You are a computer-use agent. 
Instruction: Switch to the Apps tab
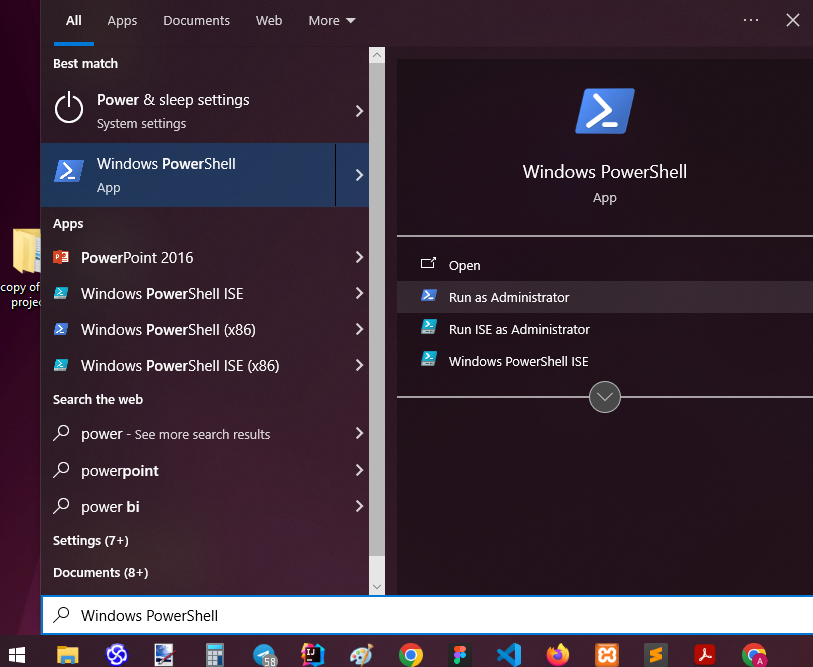point(122,21)
